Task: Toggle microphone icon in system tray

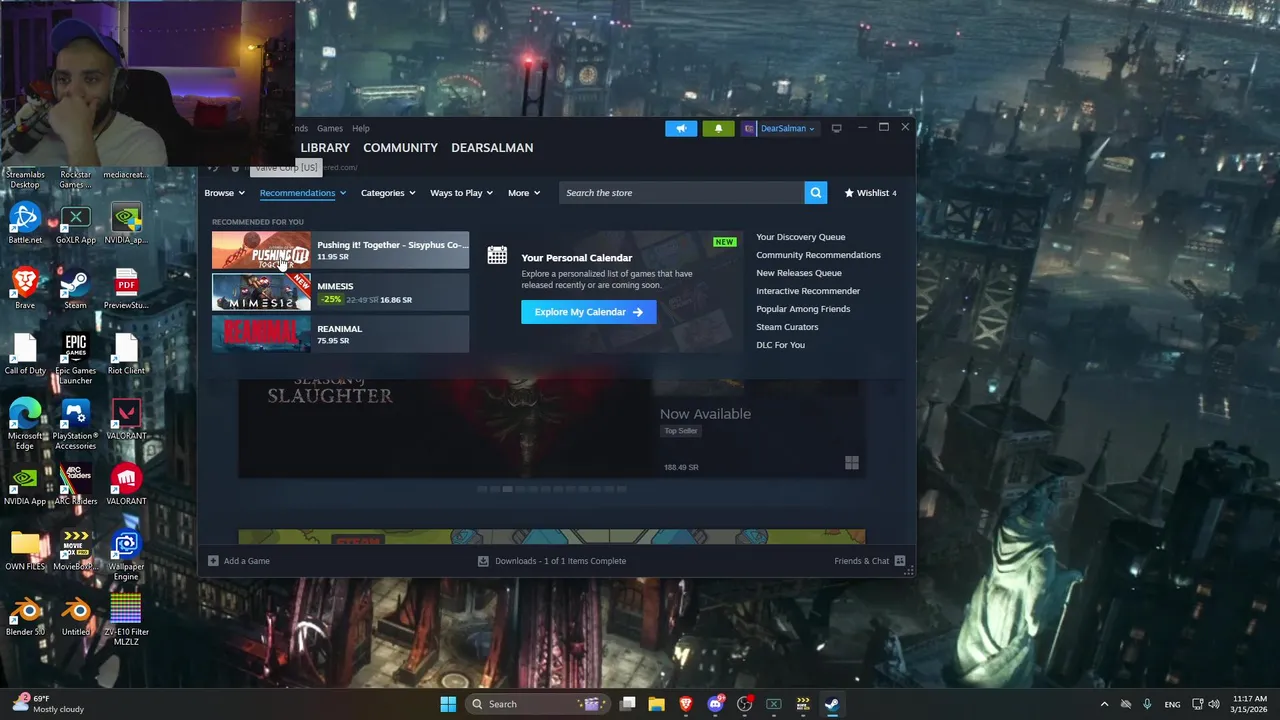Action: 1147,704
